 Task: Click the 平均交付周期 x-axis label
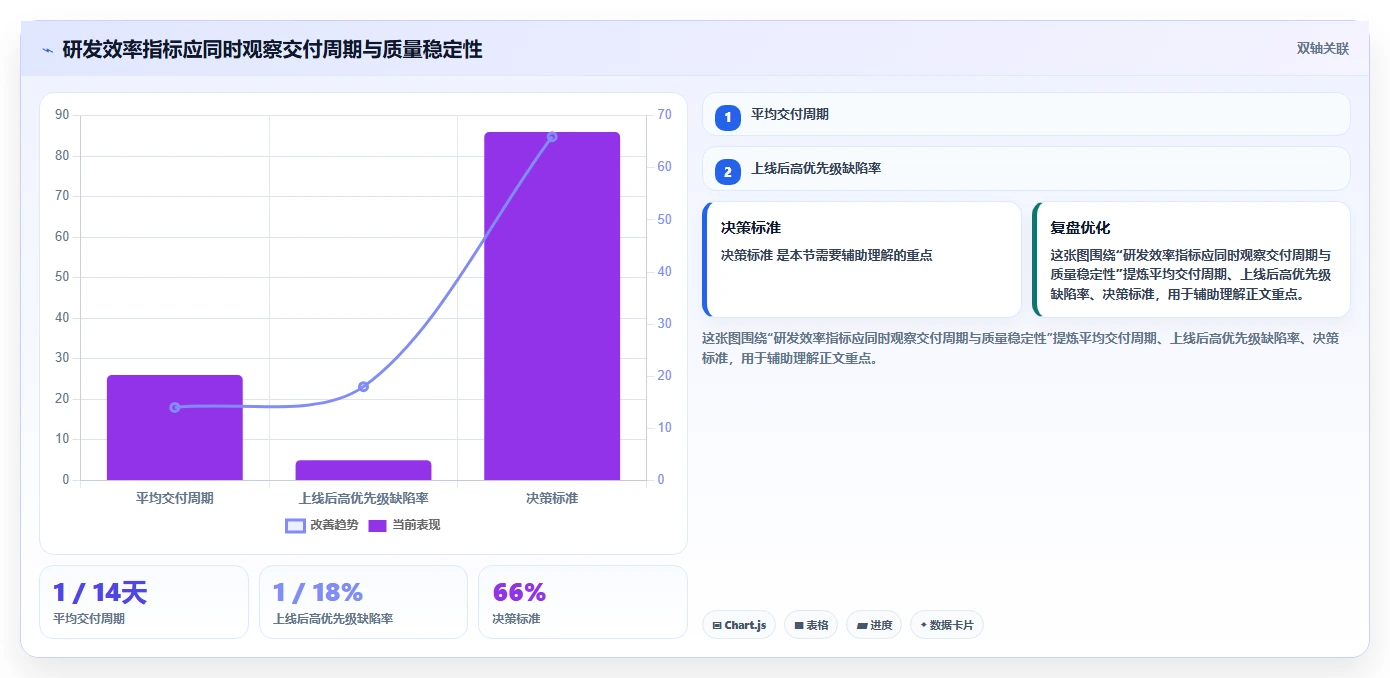click(175, 498)
